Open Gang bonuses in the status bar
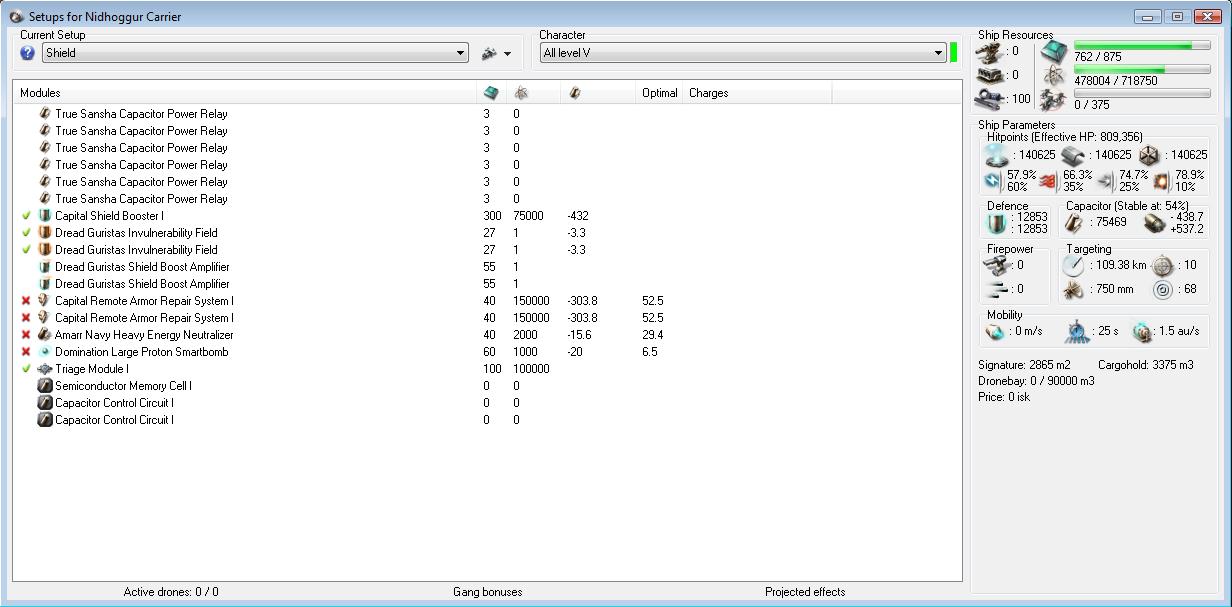 click(488, 592)
